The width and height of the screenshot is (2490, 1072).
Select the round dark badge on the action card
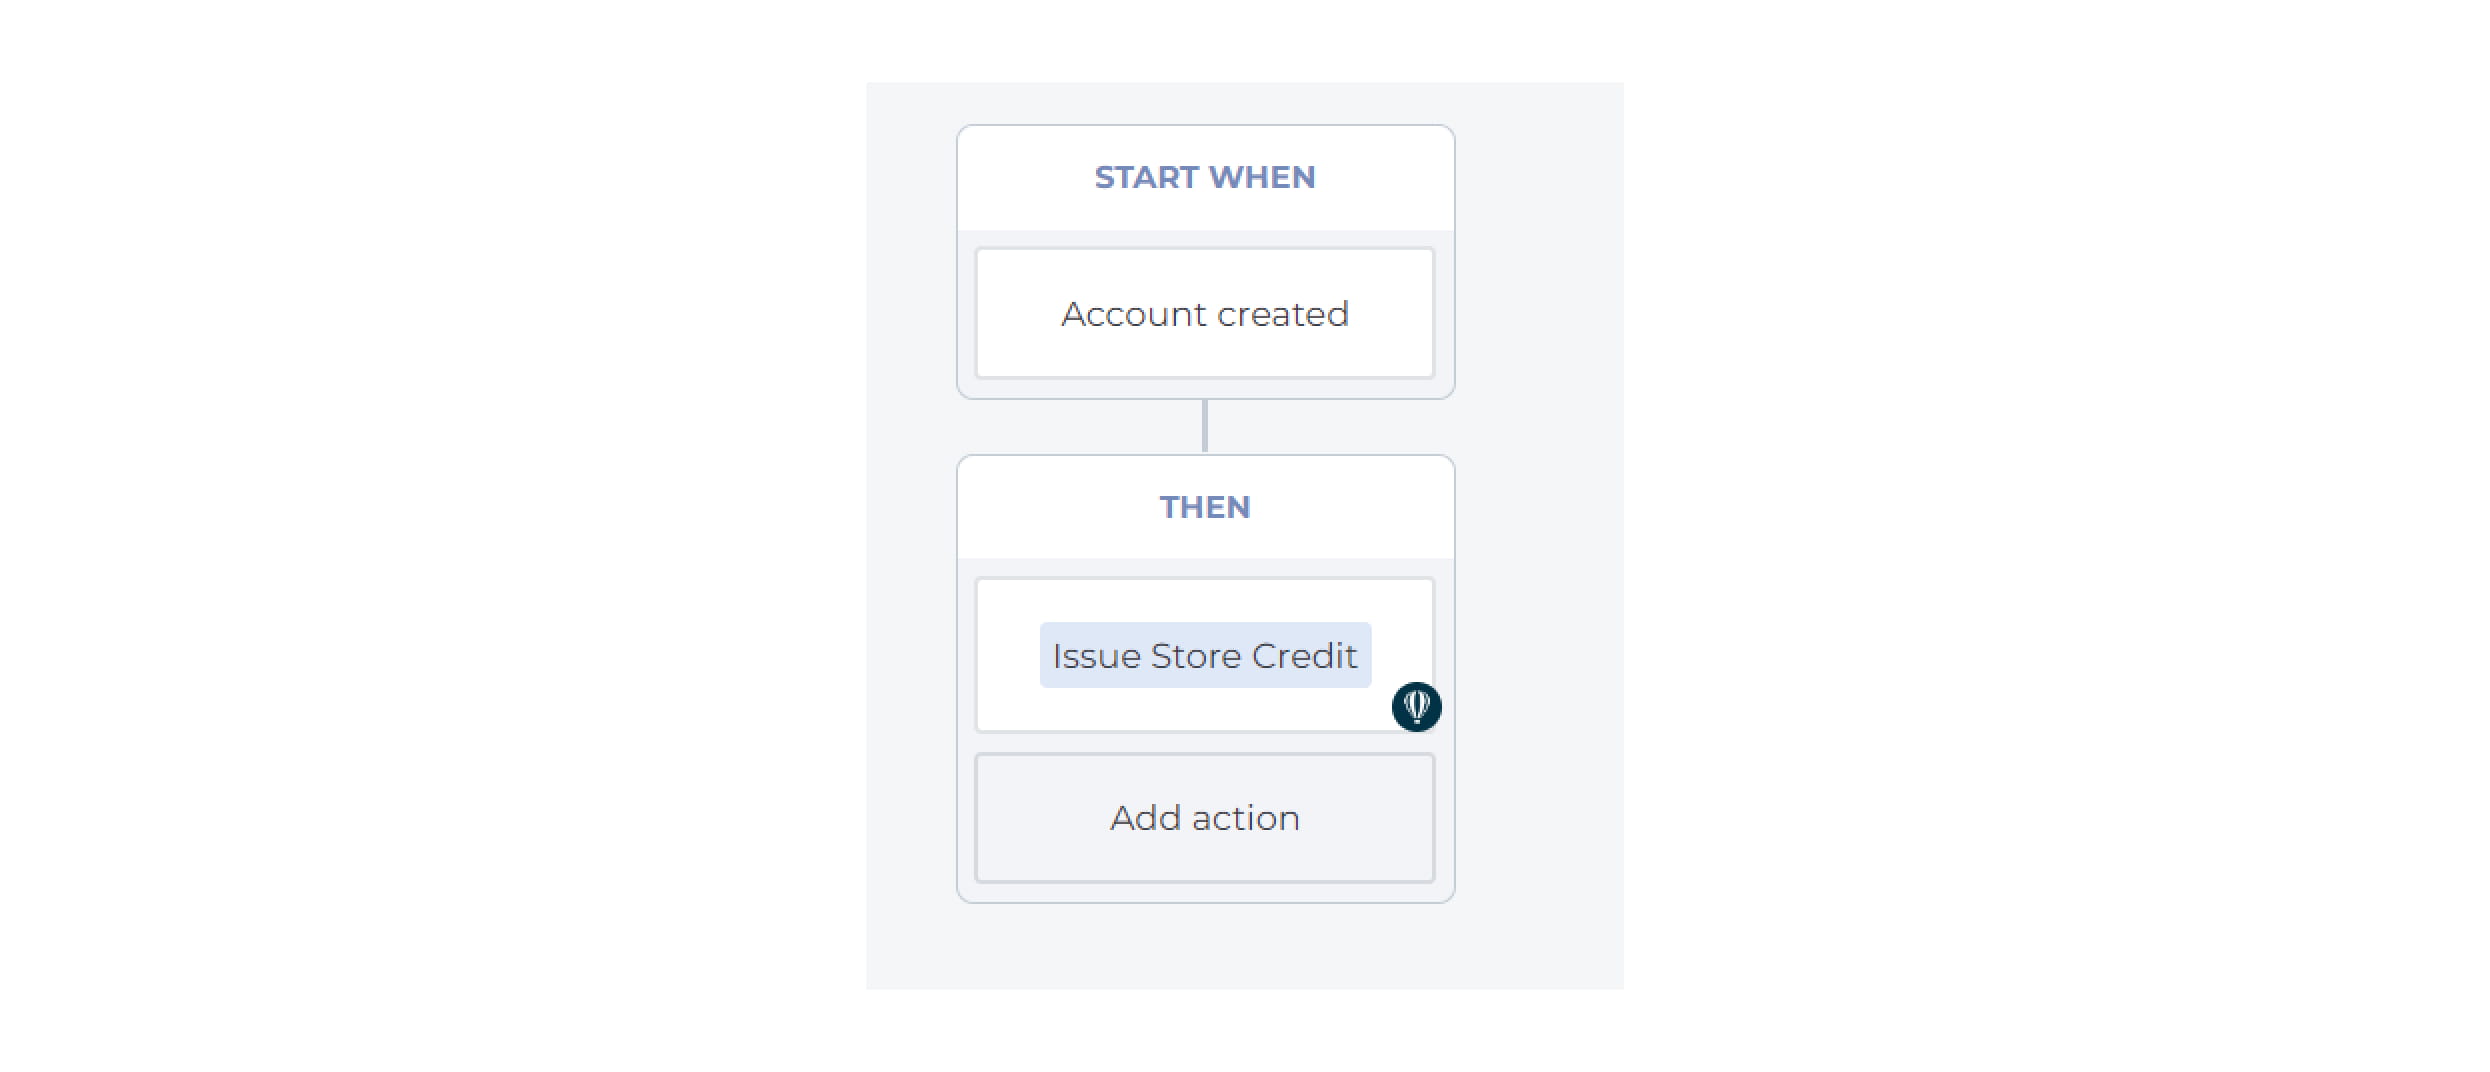coord(1416,706)
